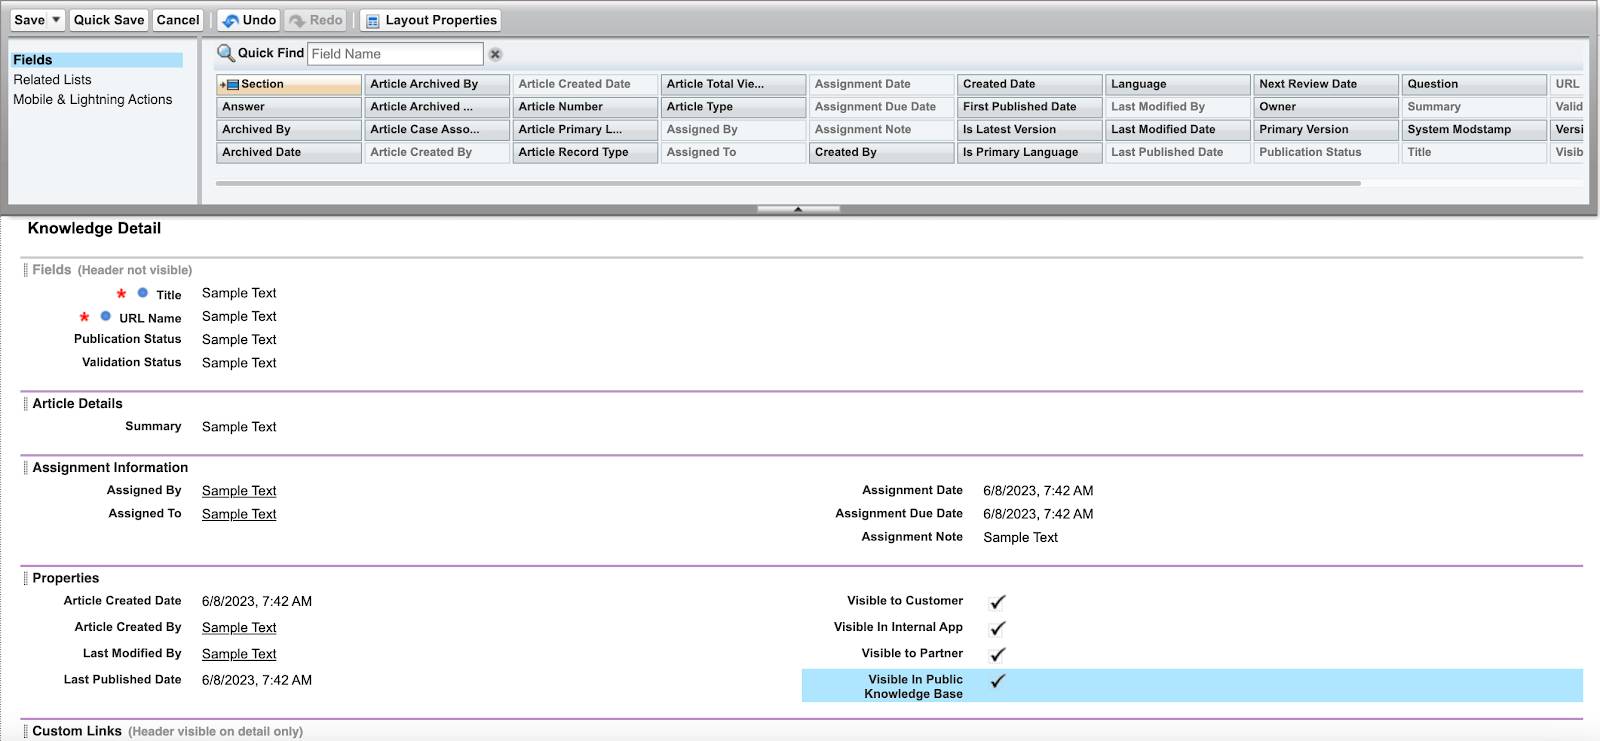
Task: Toggle the Visible to Partner checkmark
Action: tap(997, 654)
